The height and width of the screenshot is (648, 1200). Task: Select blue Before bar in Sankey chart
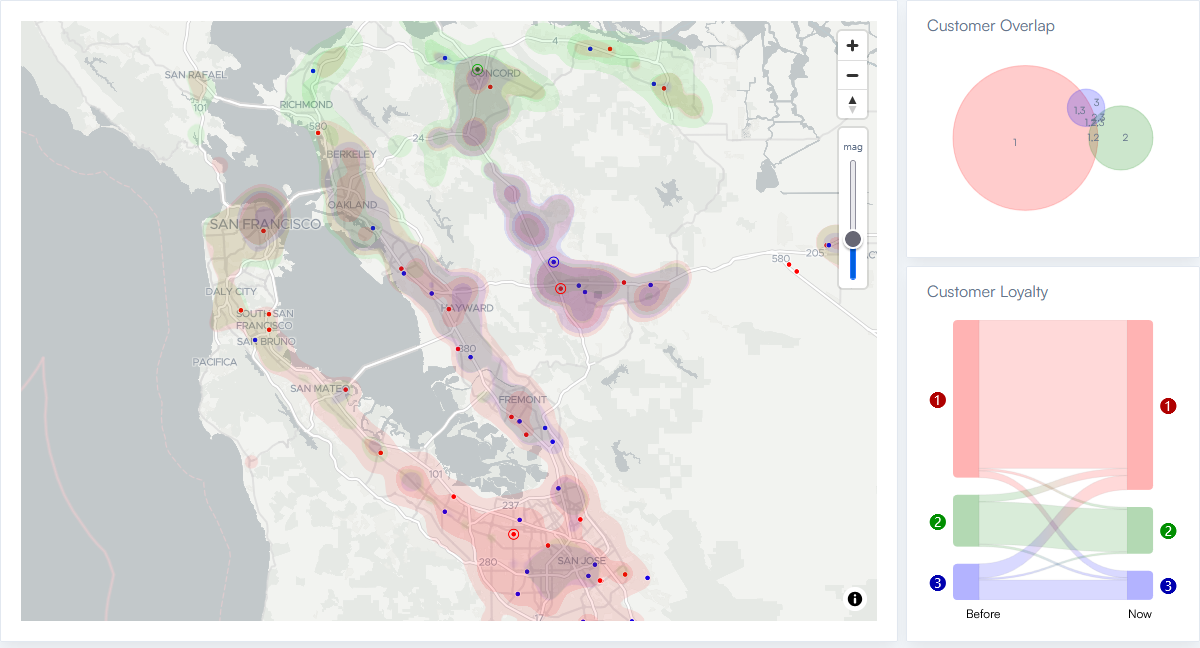coord(966,582)
